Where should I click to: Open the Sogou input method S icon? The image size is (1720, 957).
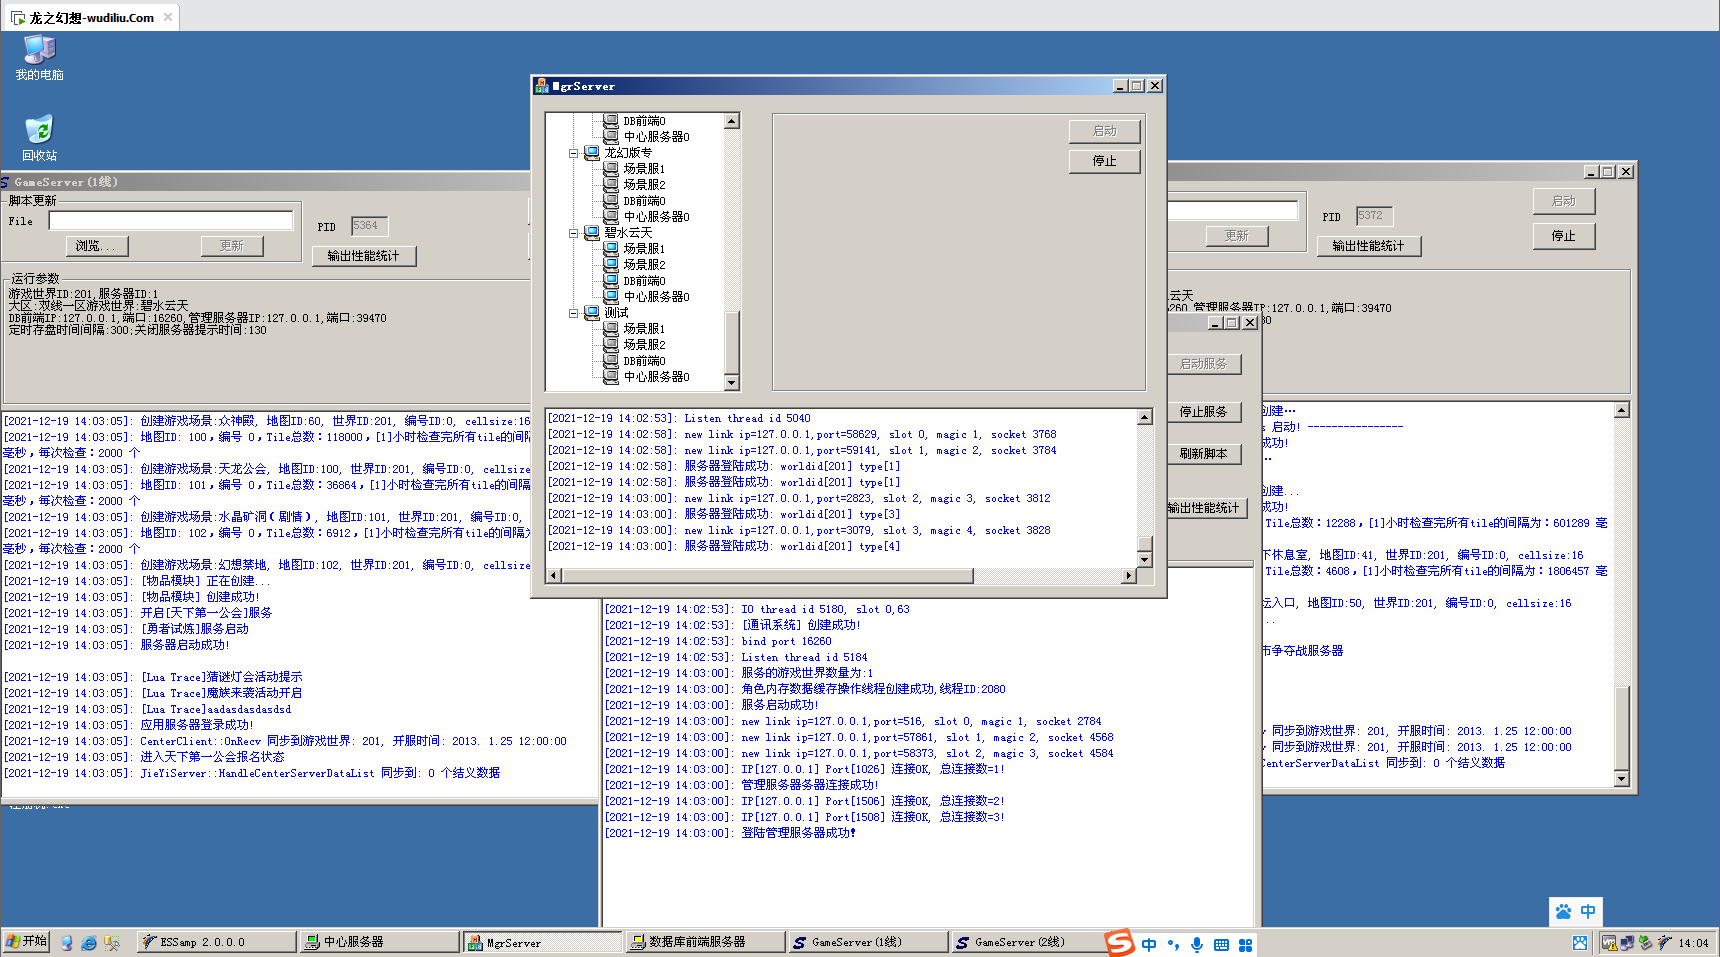pyautogui.click(x=1119, y=942)
